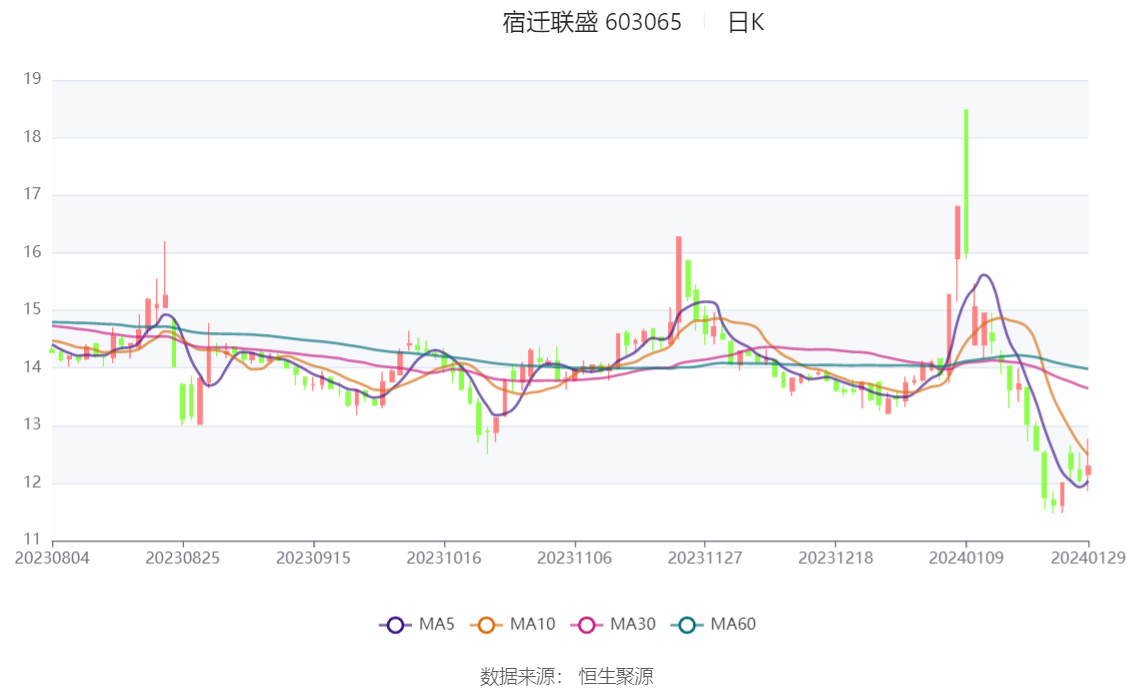Click the y-axis value 13
This screenshot has width=1134, height=689.
32,424
